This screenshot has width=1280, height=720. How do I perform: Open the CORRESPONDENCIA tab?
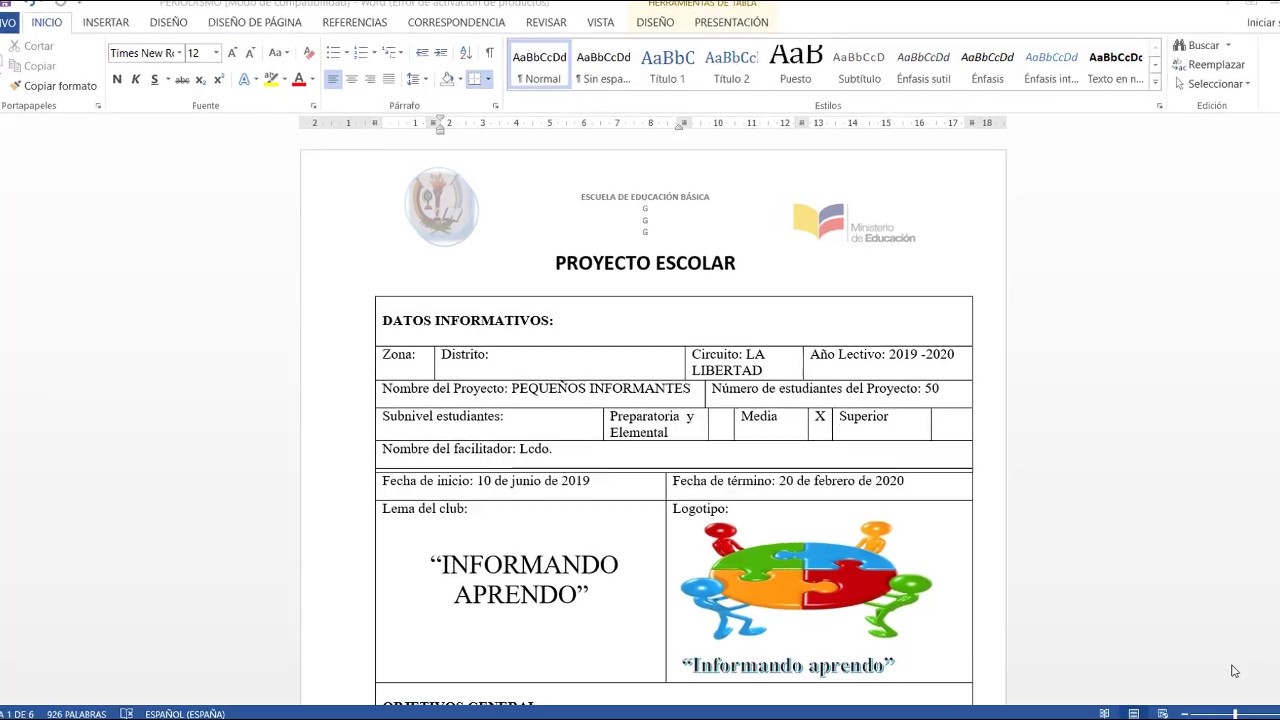coord(456,22)
